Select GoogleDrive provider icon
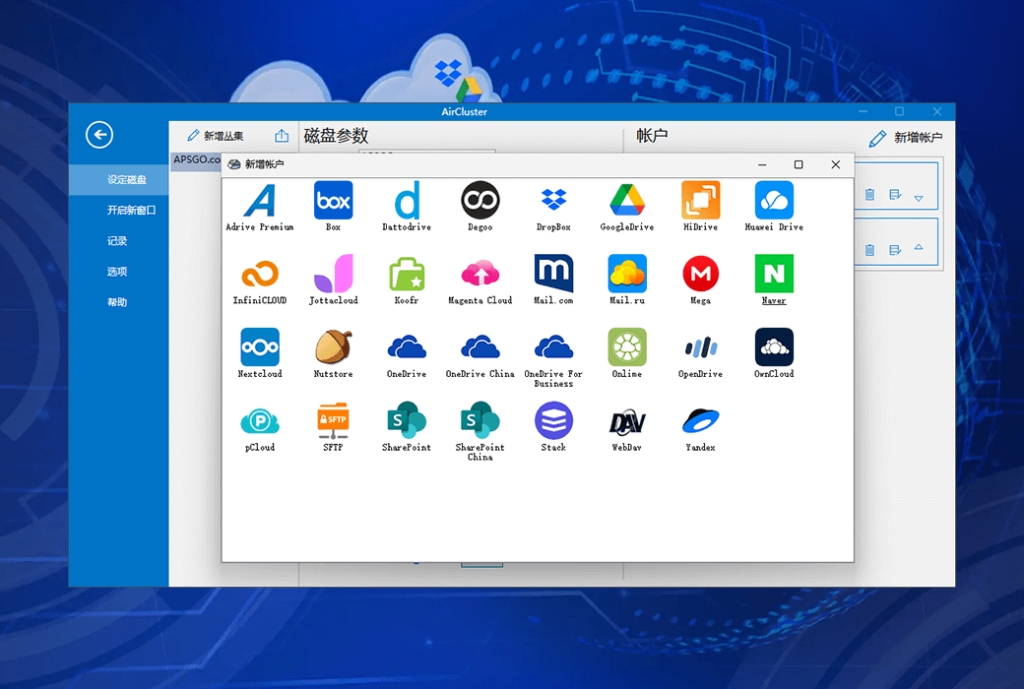Viewport: 1024px width, 689px height. pos(627,206)
